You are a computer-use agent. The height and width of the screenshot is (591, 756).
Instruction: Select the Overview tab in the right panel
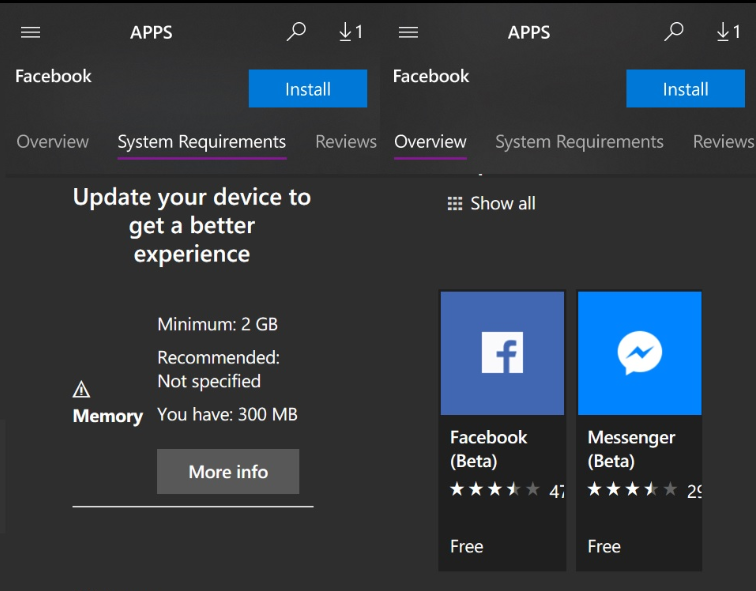pyautogui.click(x=430, y=142)
